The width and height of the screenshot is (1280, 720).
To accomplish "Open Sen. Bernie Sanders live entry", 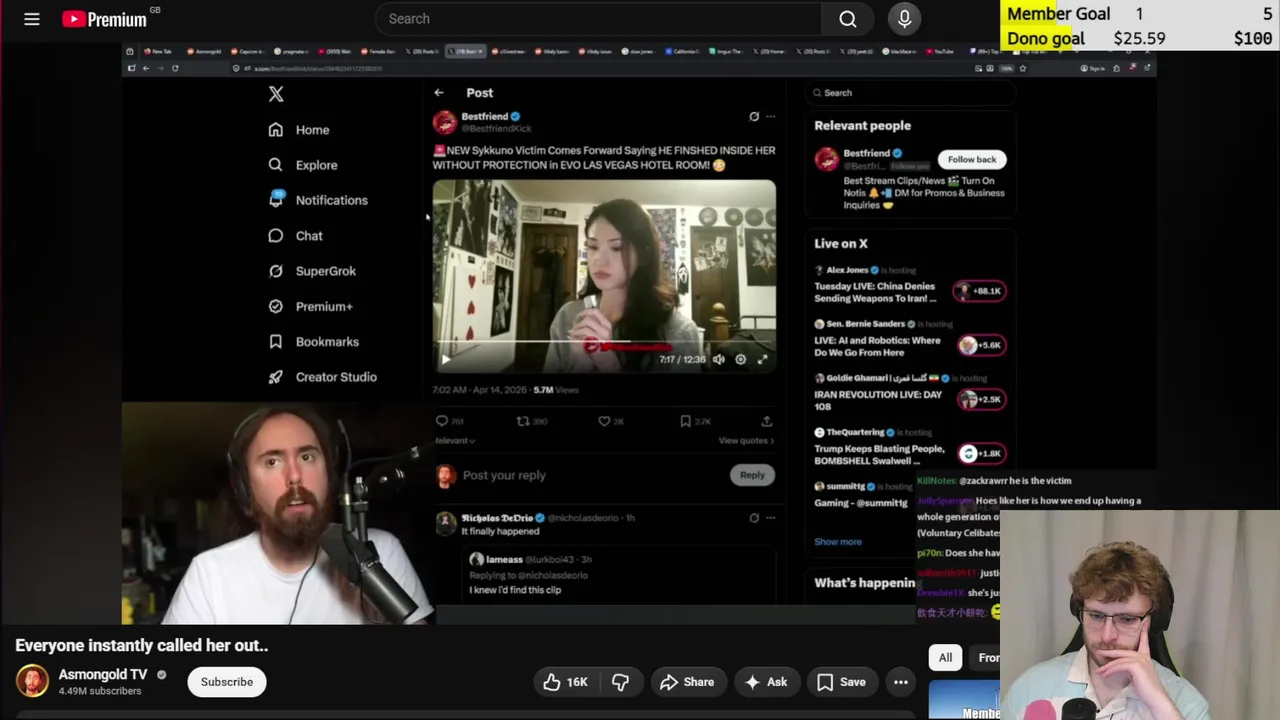I will coord(910,340).
